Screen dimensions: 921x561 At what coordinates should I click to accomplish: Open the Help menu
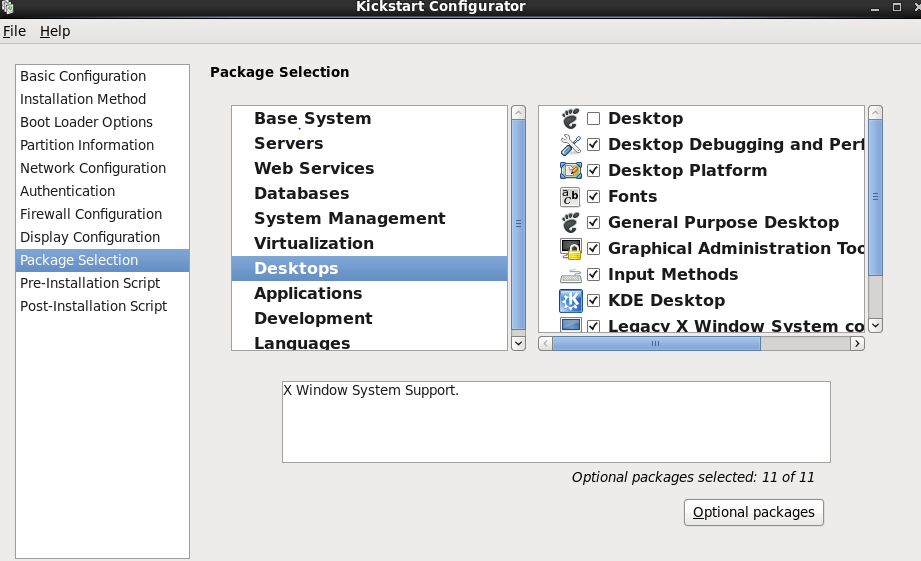55,31
